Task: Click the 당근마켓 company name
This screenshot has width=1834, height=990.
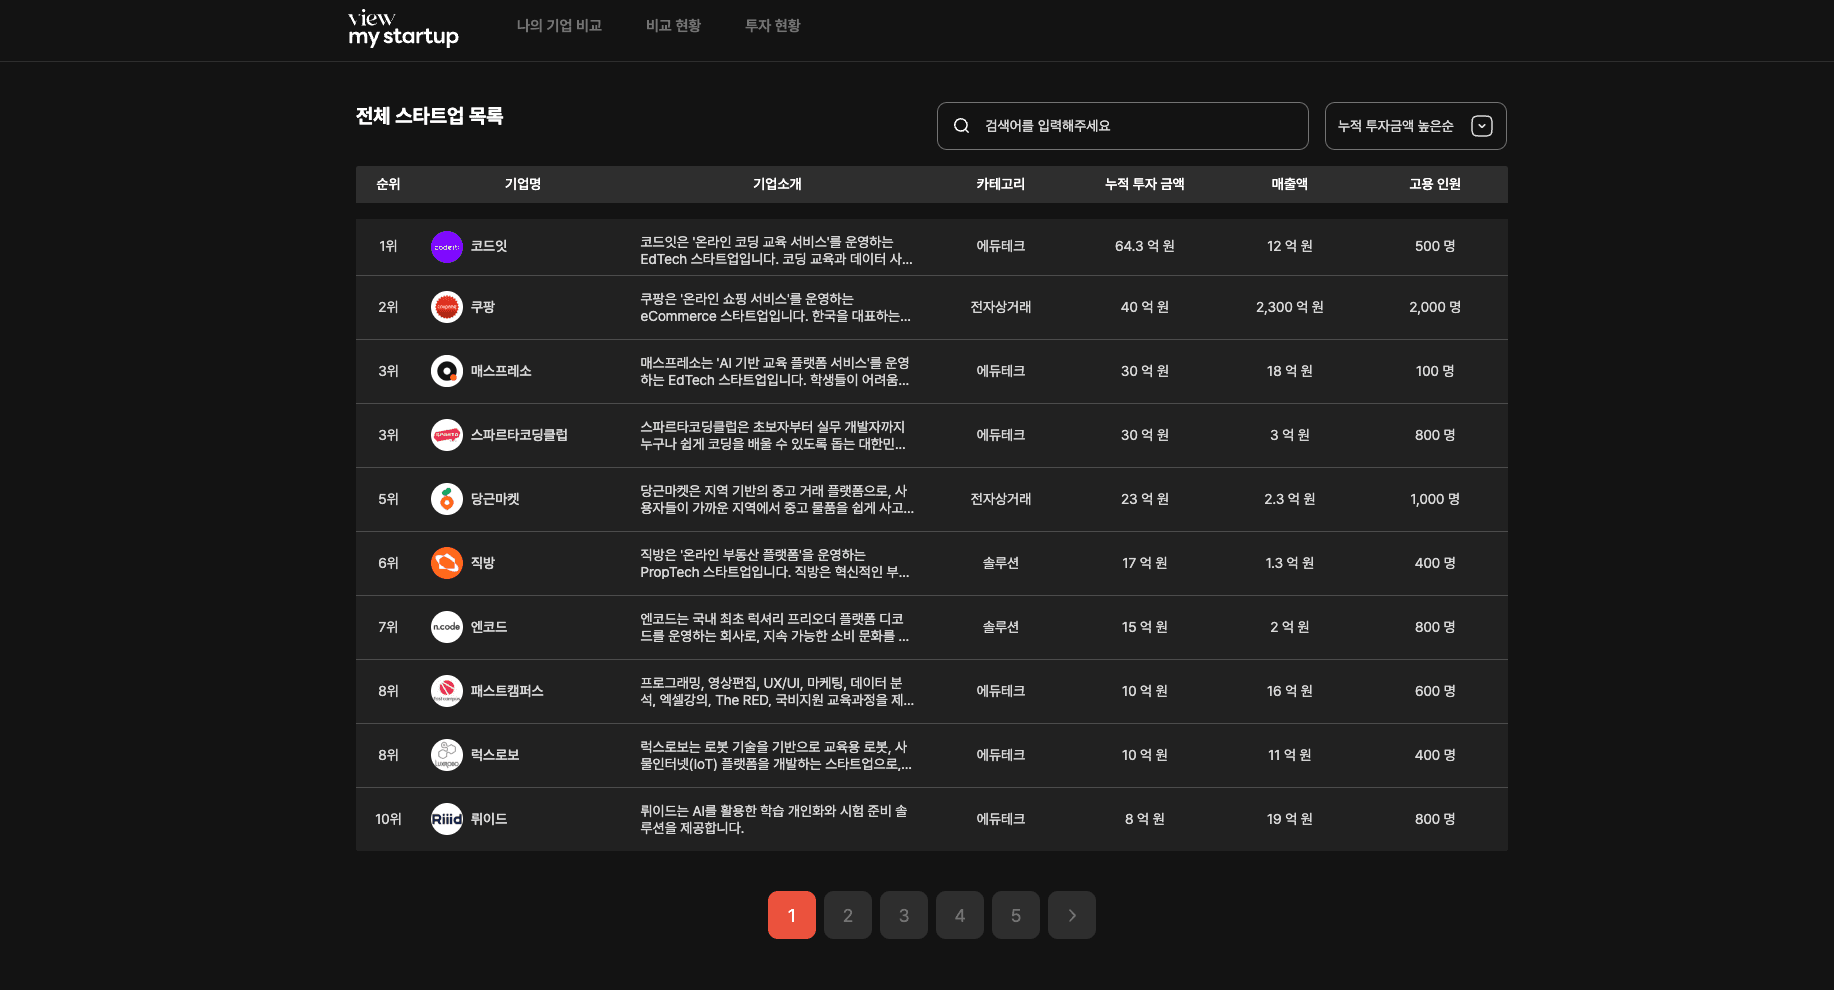Action: (x=495, y=499)
